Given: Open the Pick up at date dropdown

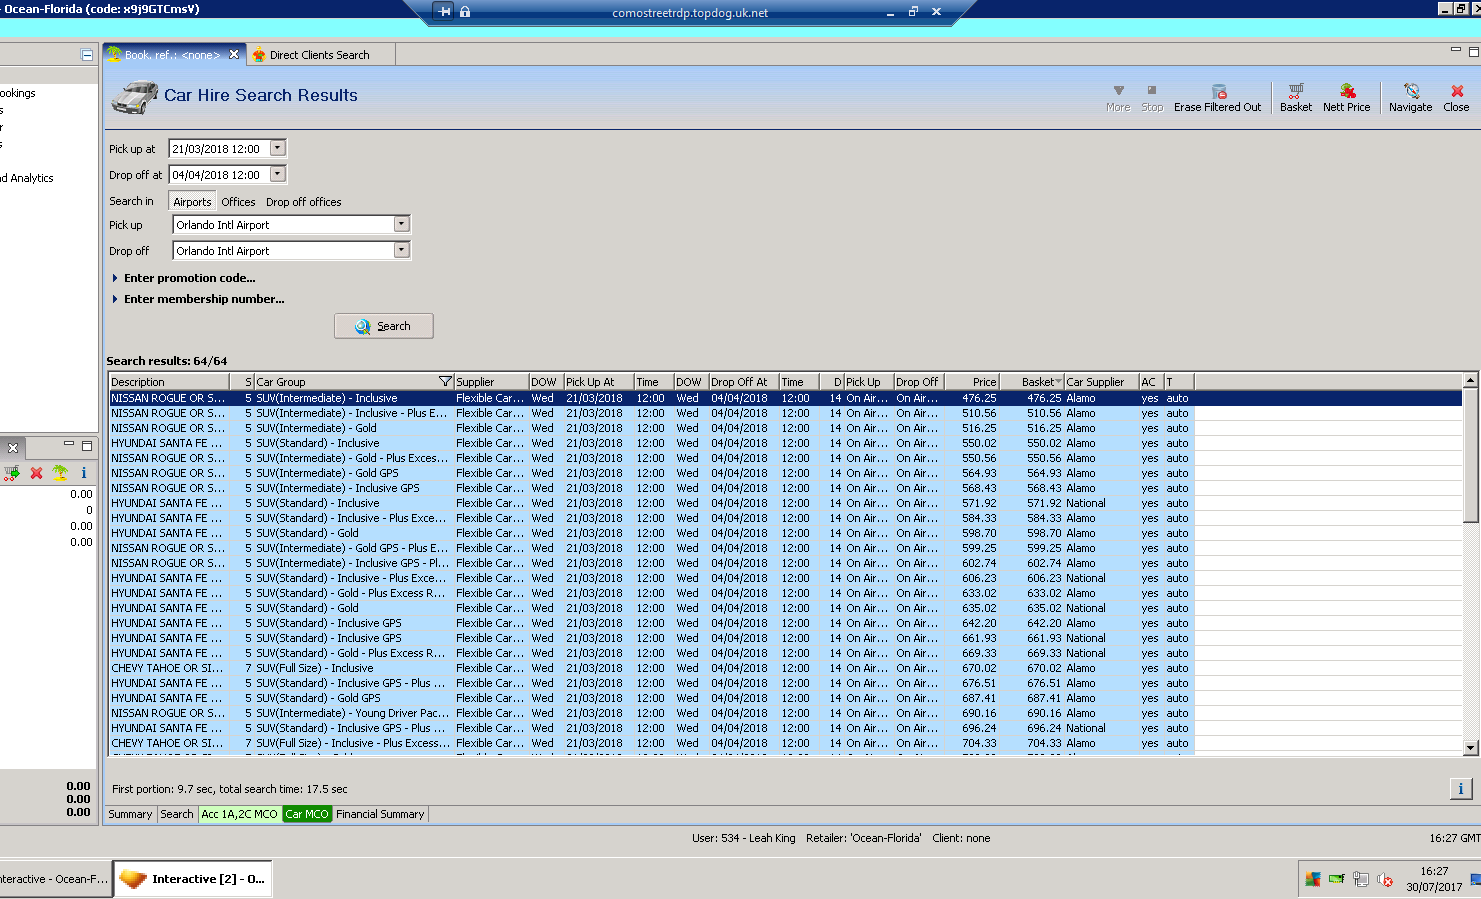Looking at the screenshot, I should [x=278, y=148].
